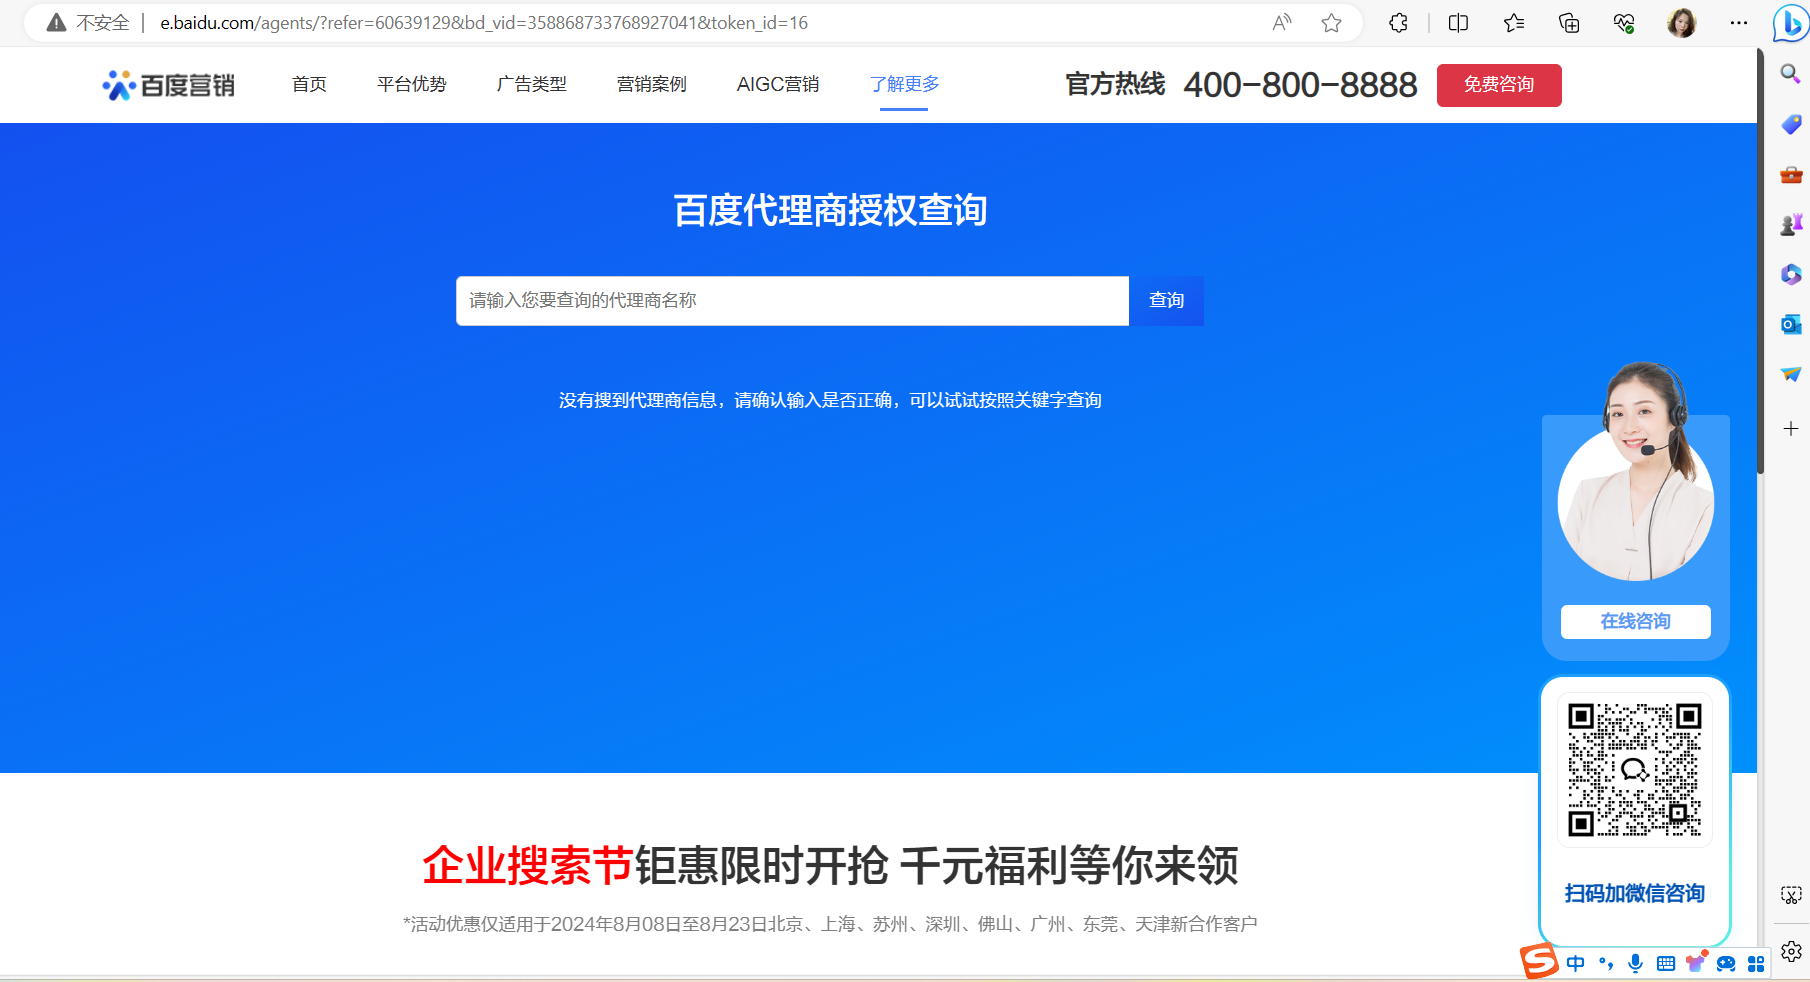The height and width of the screenshot is (982, 1810).
Task: Click the sidebar search magnifier icon
Action: [x=1790, y=74]
